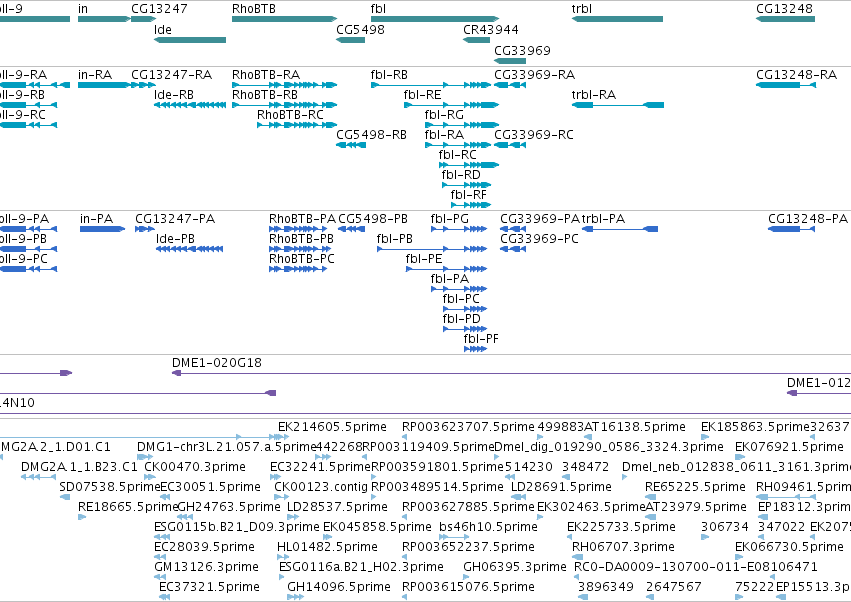Click EST HL01482.5prime
851x602 pixels.
(x=327, y=547)
